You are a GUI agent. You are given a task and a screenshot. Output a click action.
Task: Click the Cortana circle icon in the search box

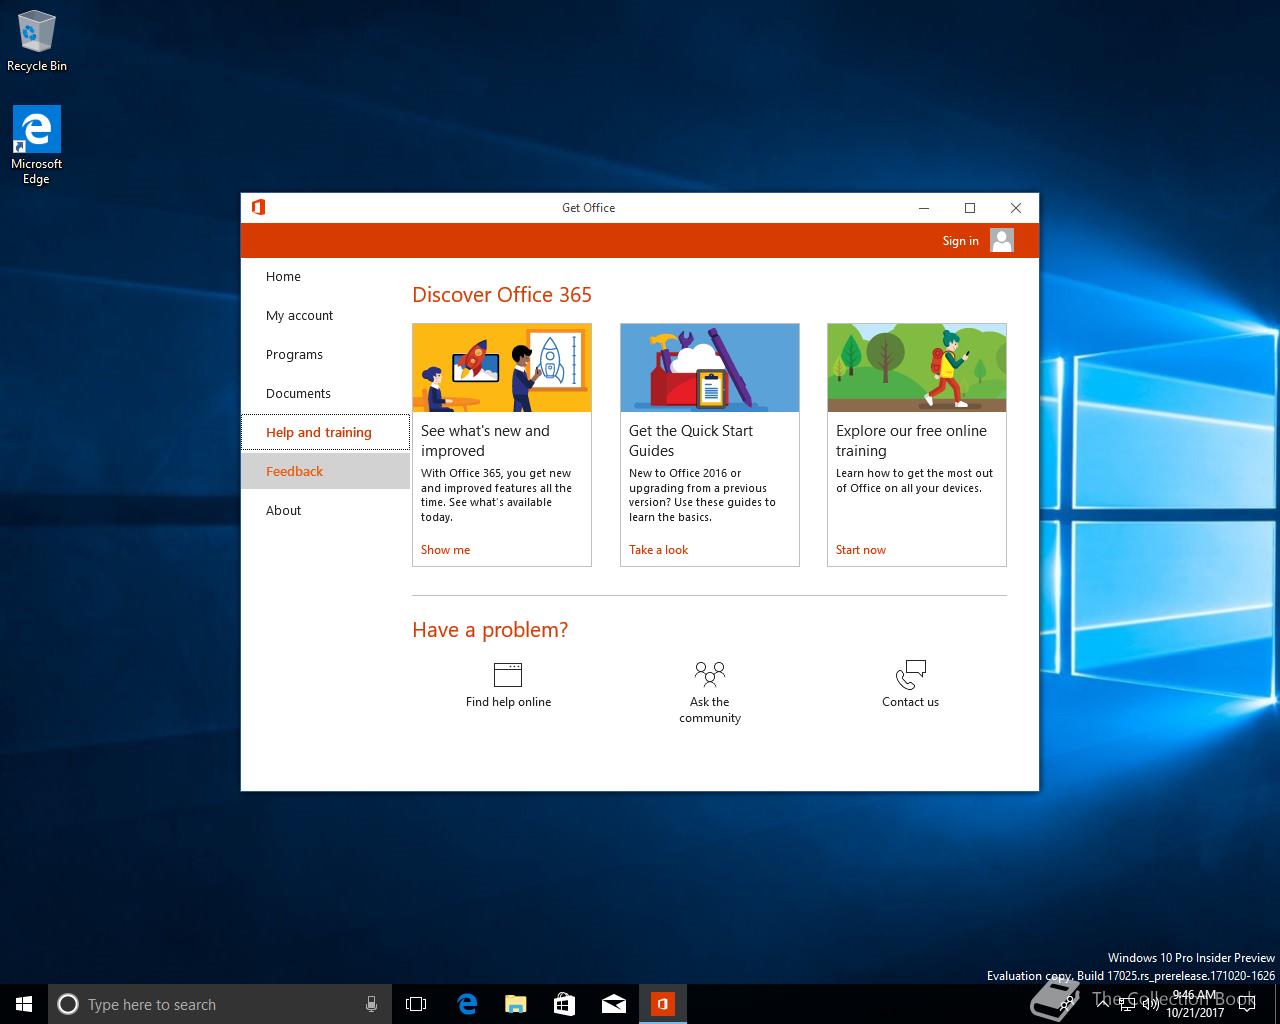point(68,1004)
